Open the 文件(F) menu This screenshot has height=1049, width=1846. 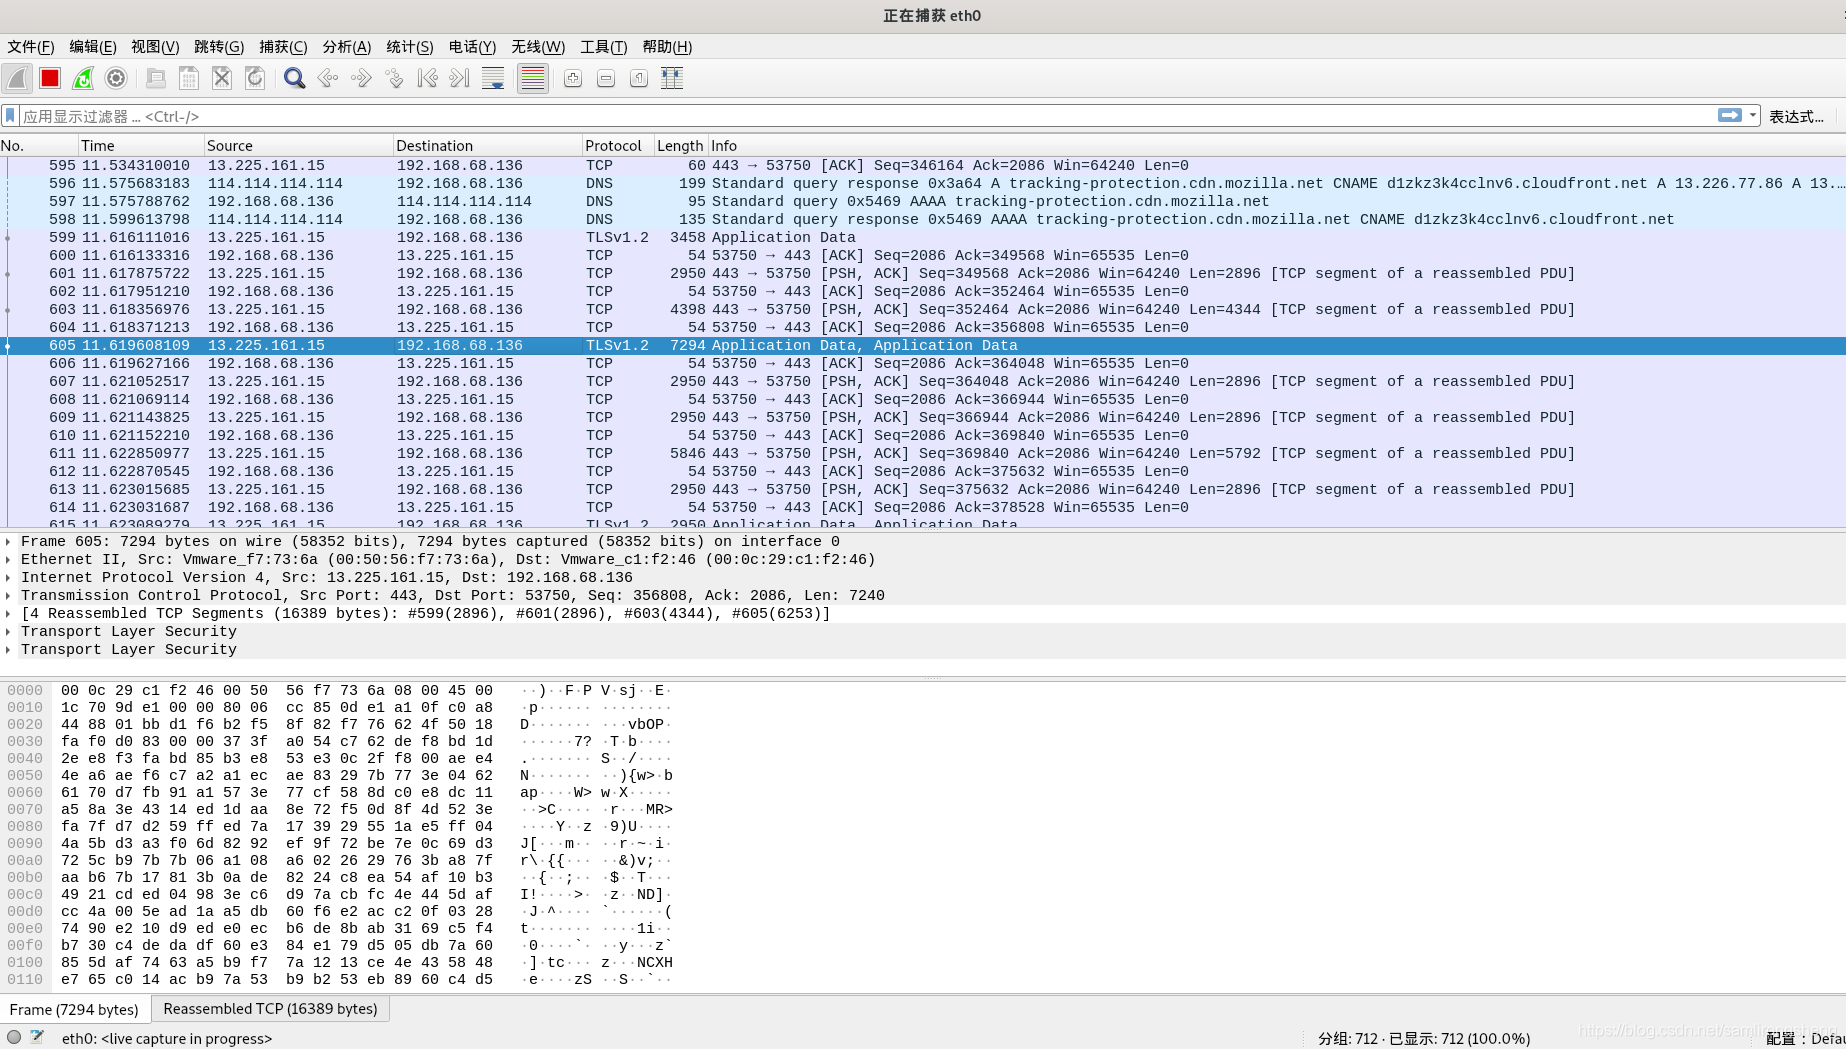31,47
